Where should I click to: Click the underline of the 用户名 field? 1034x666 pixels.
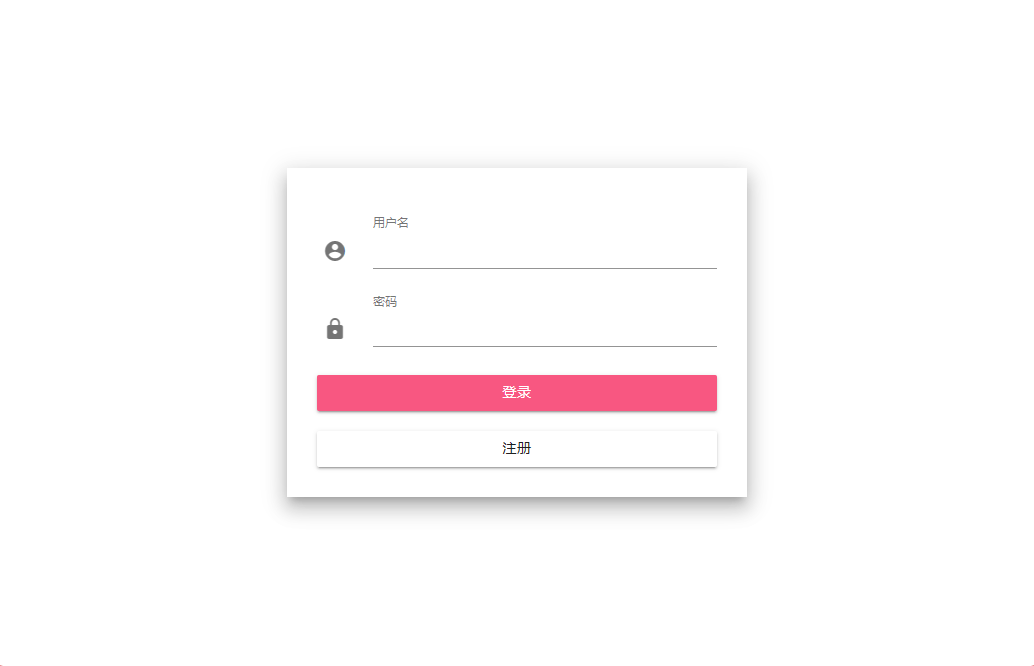coord(544,268)
